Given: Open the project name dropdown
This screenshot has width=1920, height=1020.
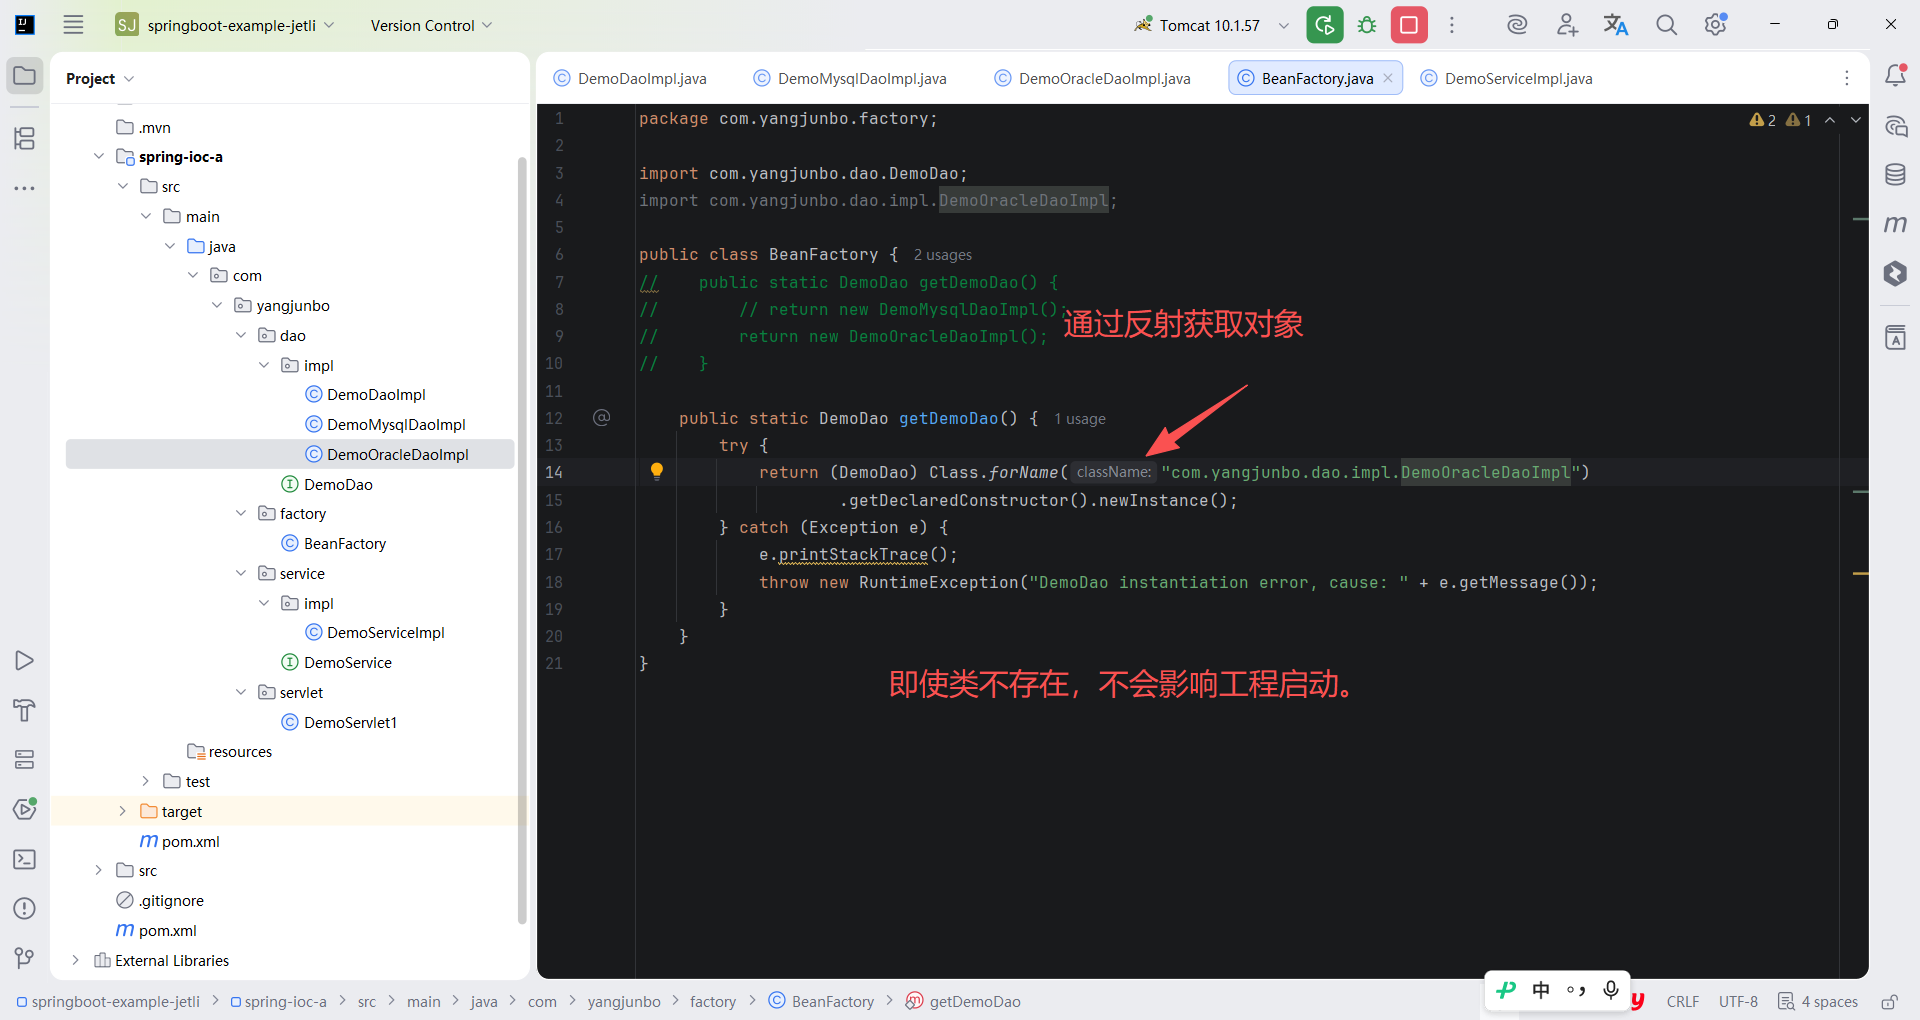Looking at the screenshot, I should (225, 25).
